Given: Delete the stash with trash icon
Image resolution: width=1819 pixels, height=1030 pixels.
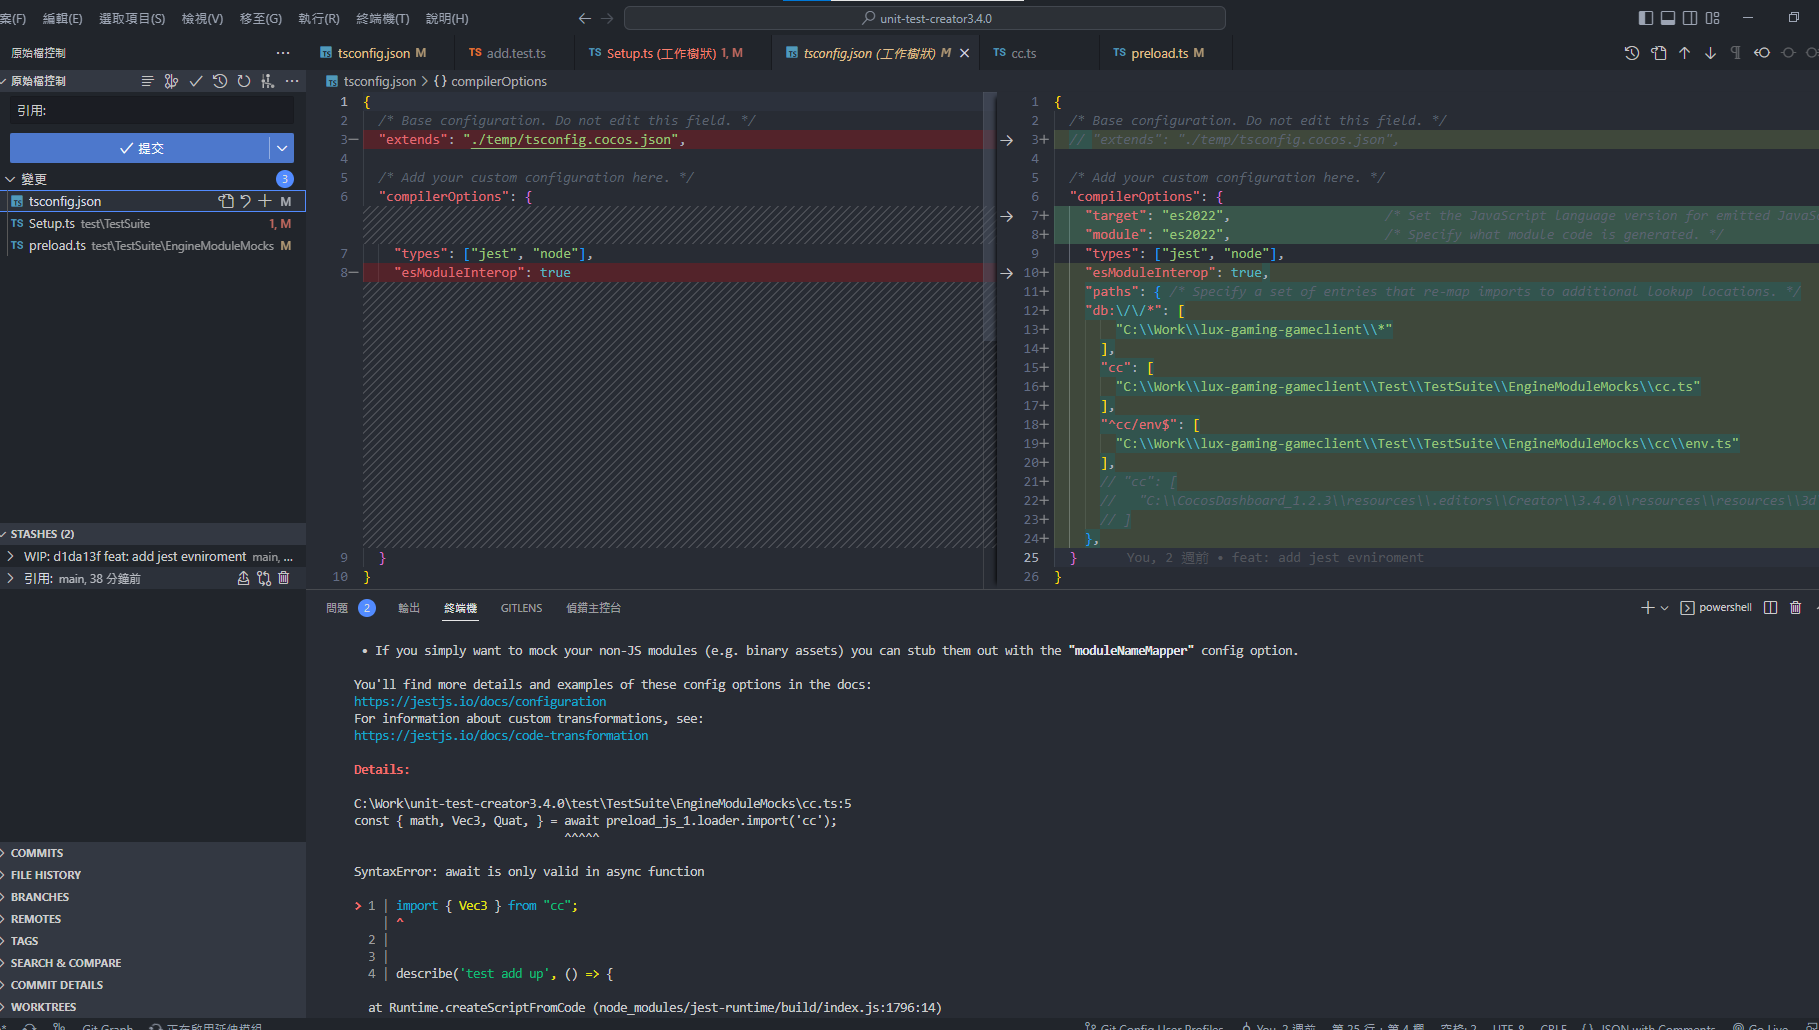Looking at the screenshot, I should (x=284, y=578).
